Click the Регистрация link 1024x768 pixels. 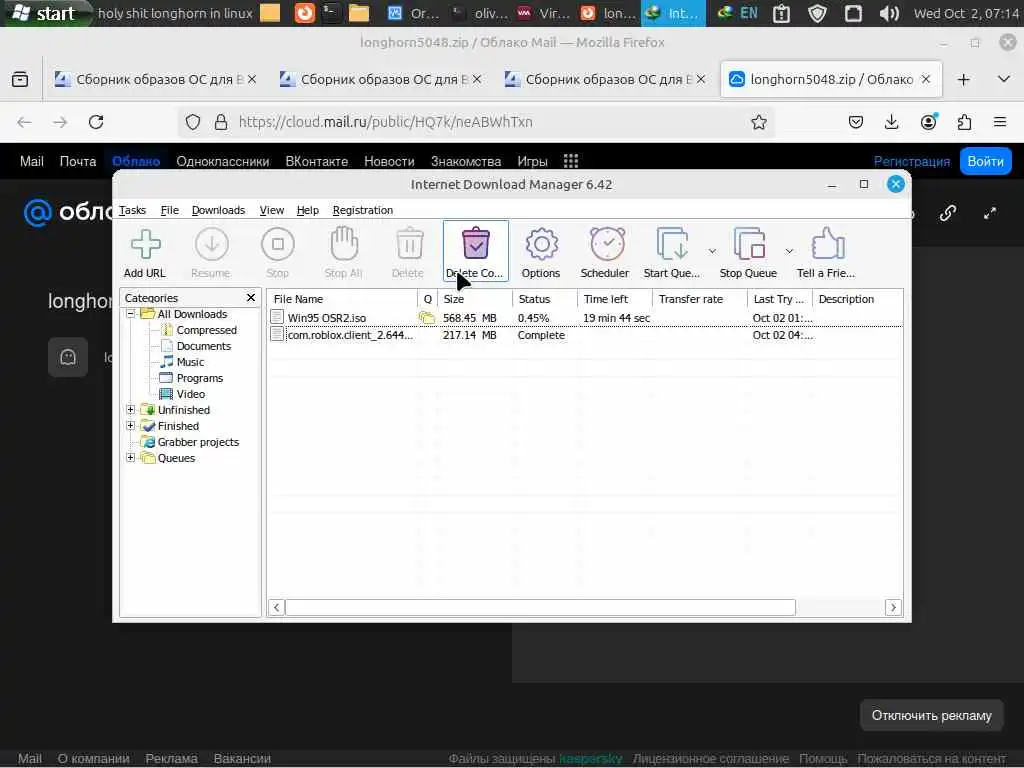click(912, 161)
